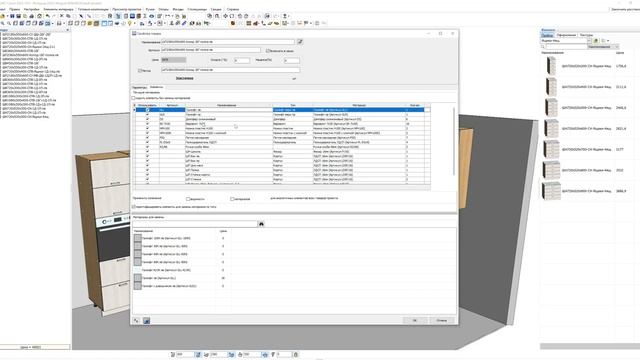
Task: Tick the checkbox to hide elements without material replacement
Action: pos(133,98)
